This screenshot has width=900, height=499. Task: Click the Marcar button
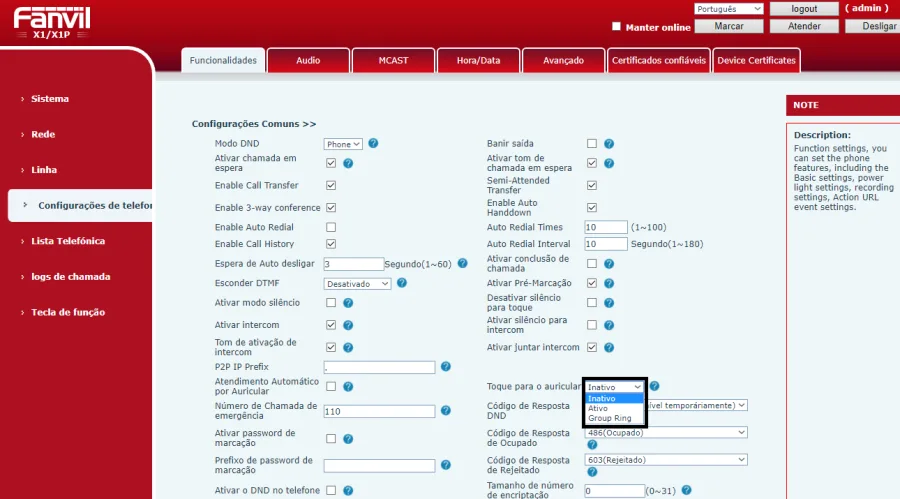[729, 26]
